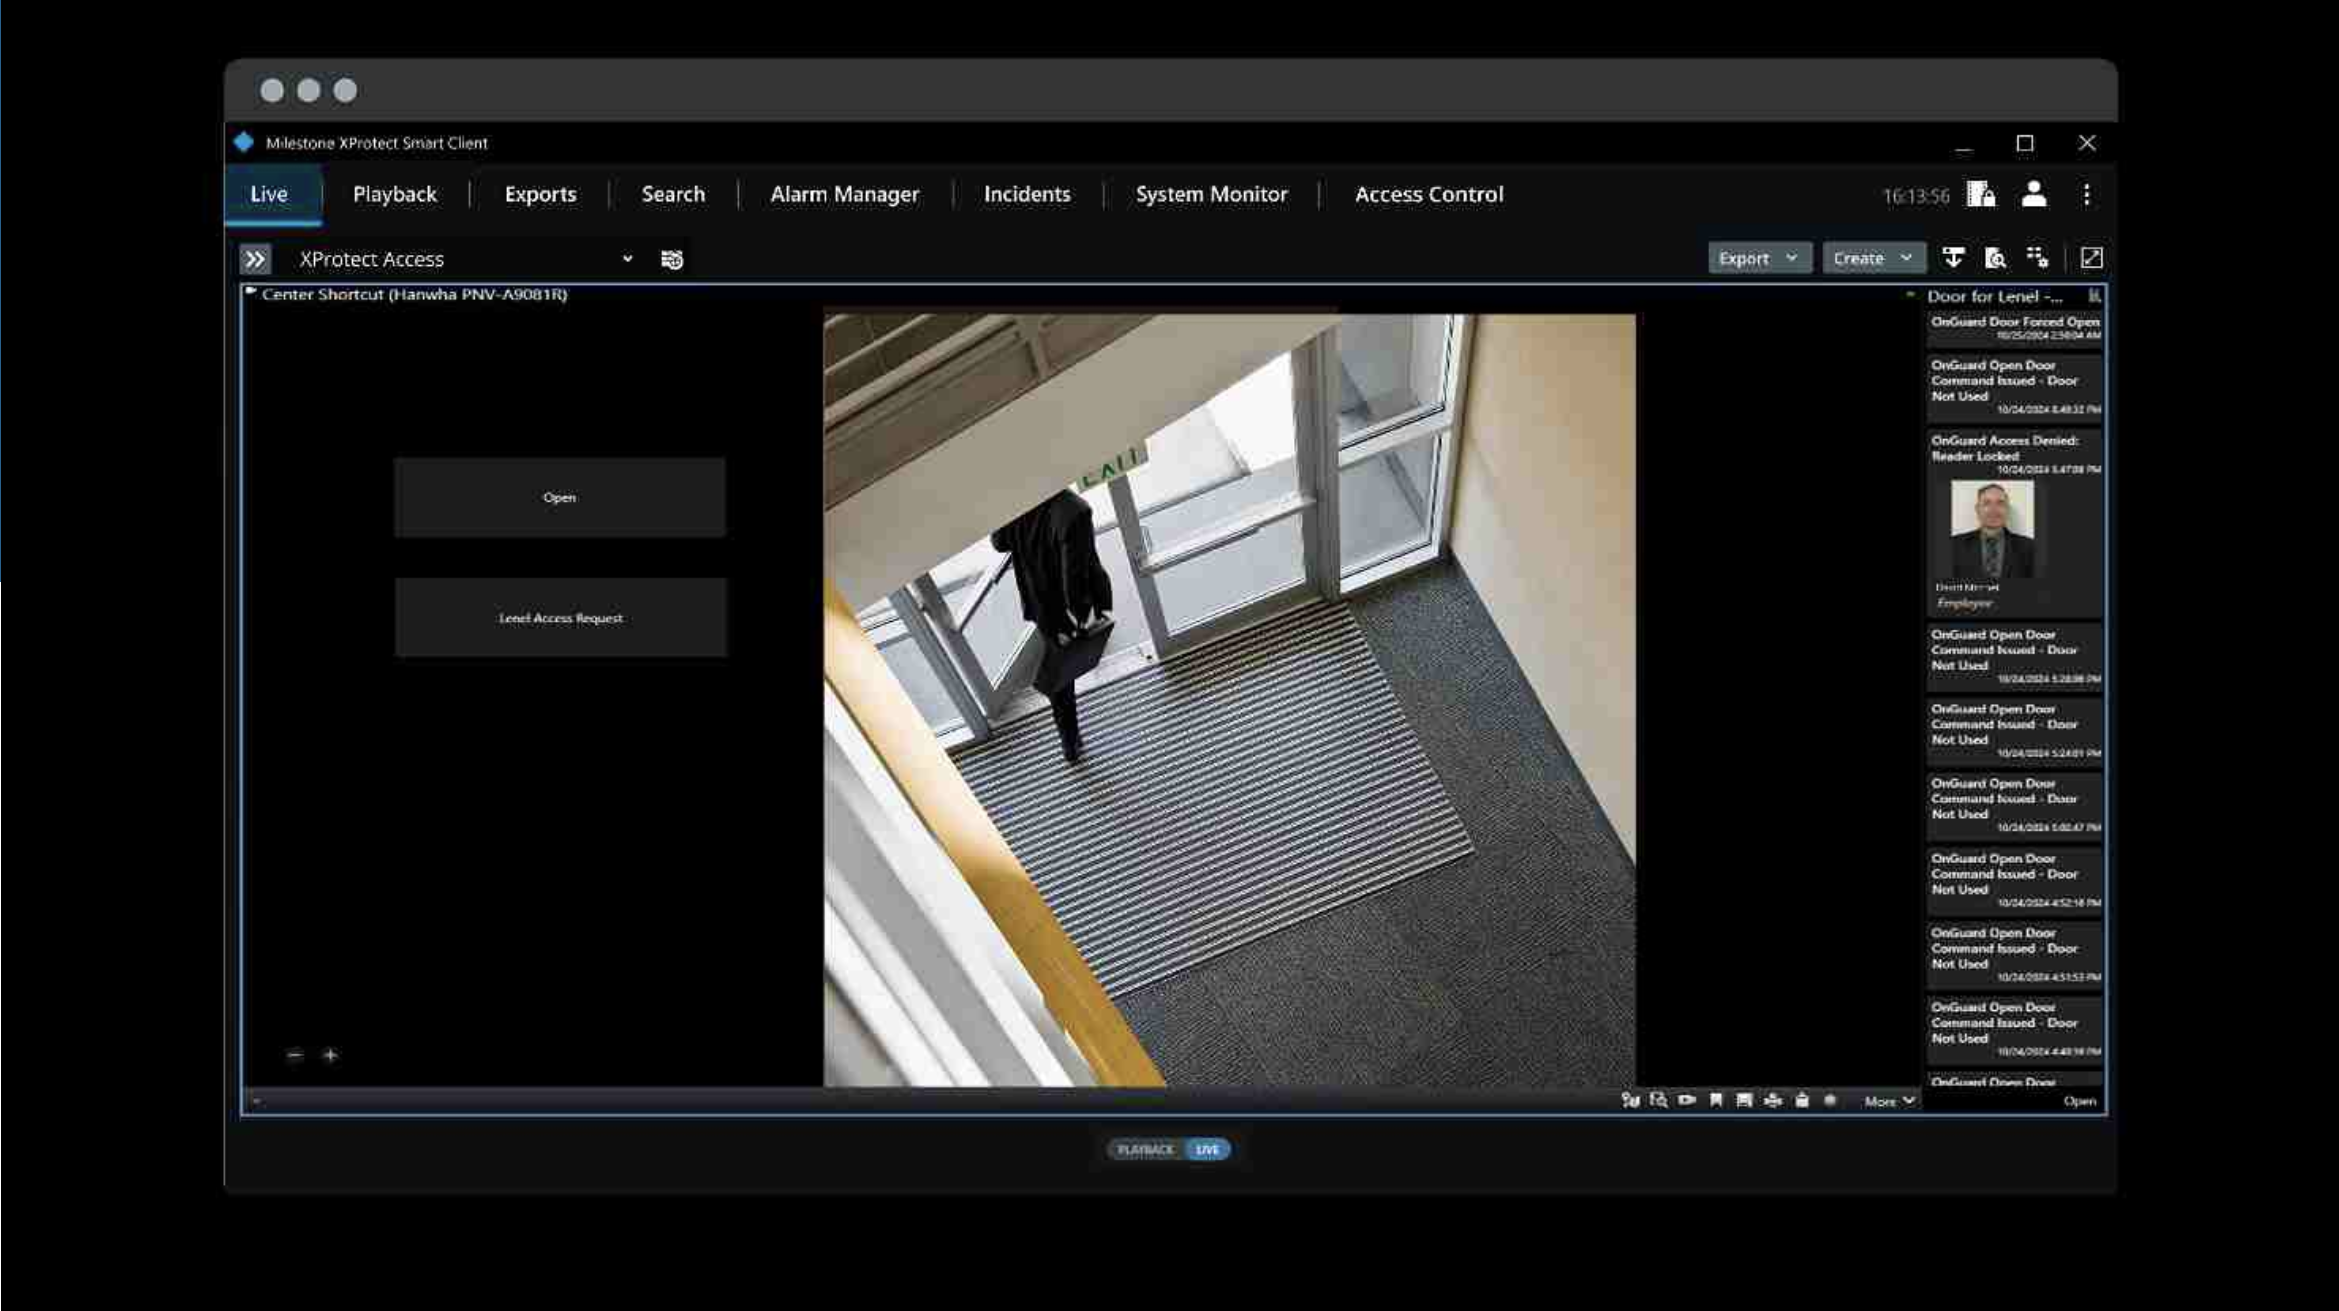The image size is (2339, 1311).
Task: Toggle the XProtect Access view panel
Action: pos(254,257)
